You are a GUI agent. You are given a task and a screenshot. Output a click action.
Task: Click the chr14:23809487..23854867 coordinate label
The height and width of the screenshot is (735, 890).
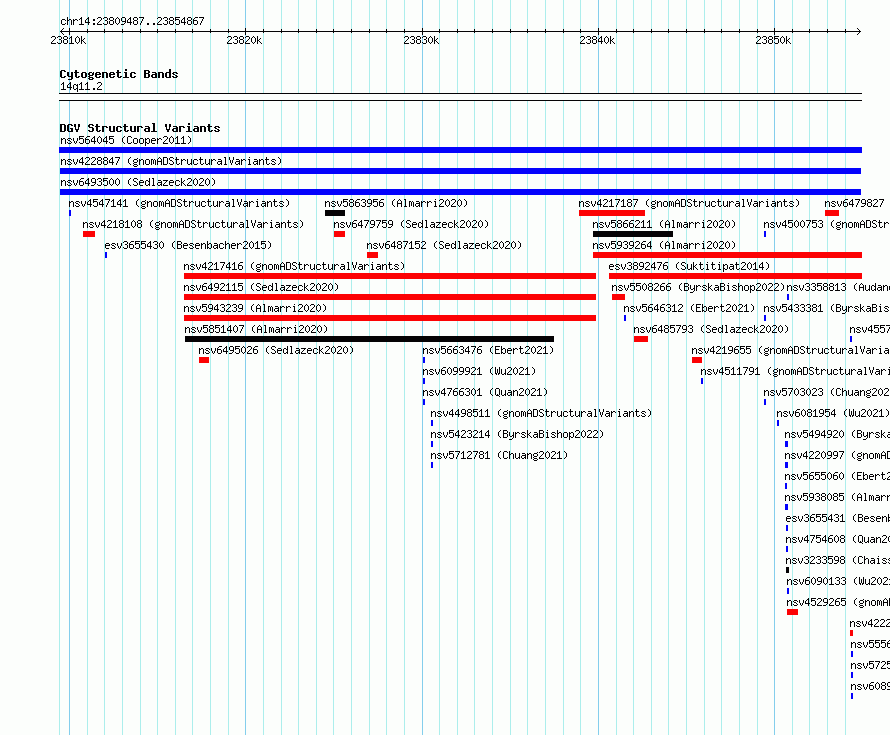(x=132, y=21)
